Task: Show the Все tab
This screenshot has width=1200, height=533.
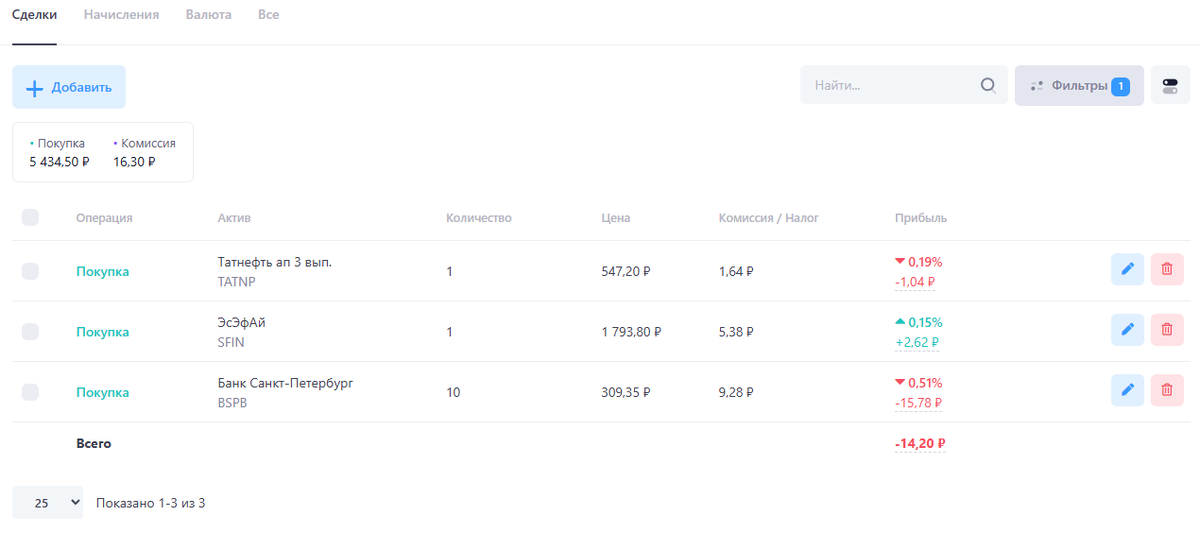Action: (268, 15)
